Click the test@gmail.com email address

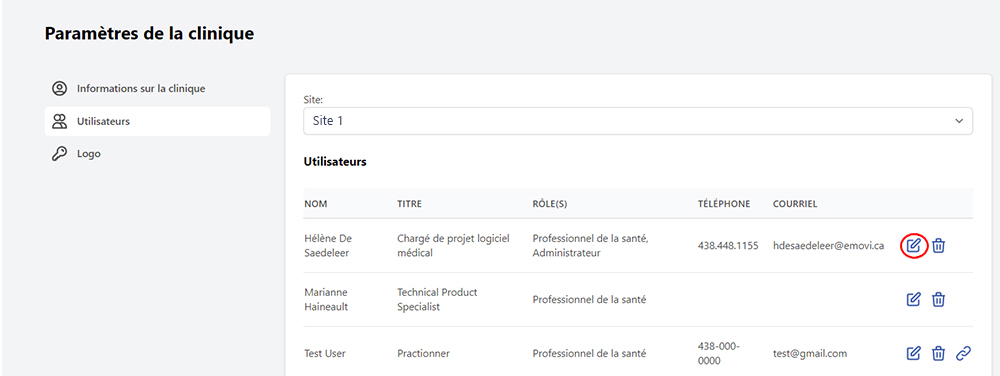[810, 353]
